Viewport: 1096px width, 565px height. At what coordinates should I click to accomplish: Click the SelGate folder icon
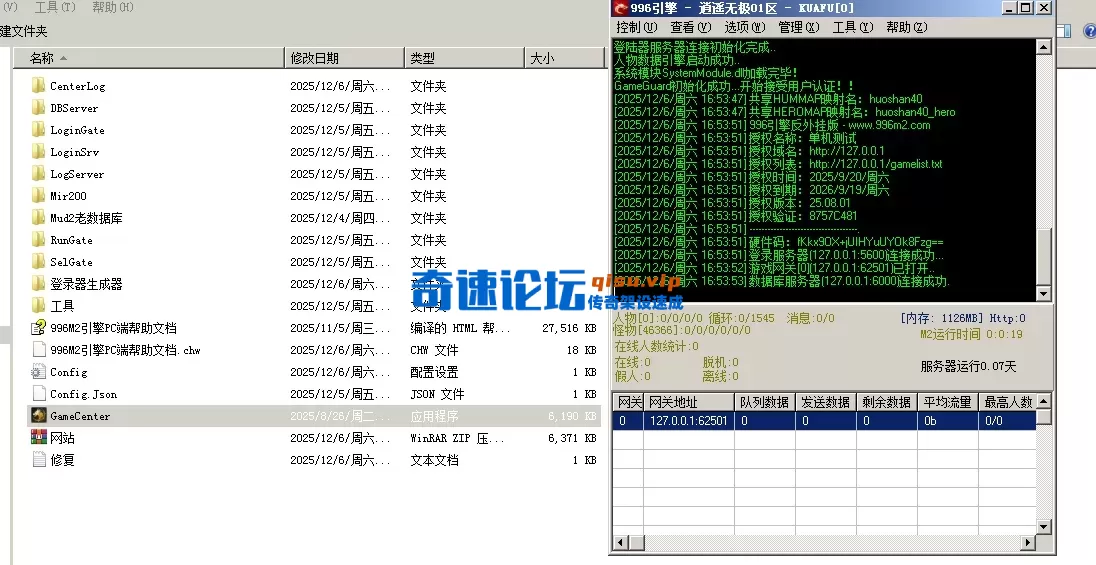[x=38, y=262]
